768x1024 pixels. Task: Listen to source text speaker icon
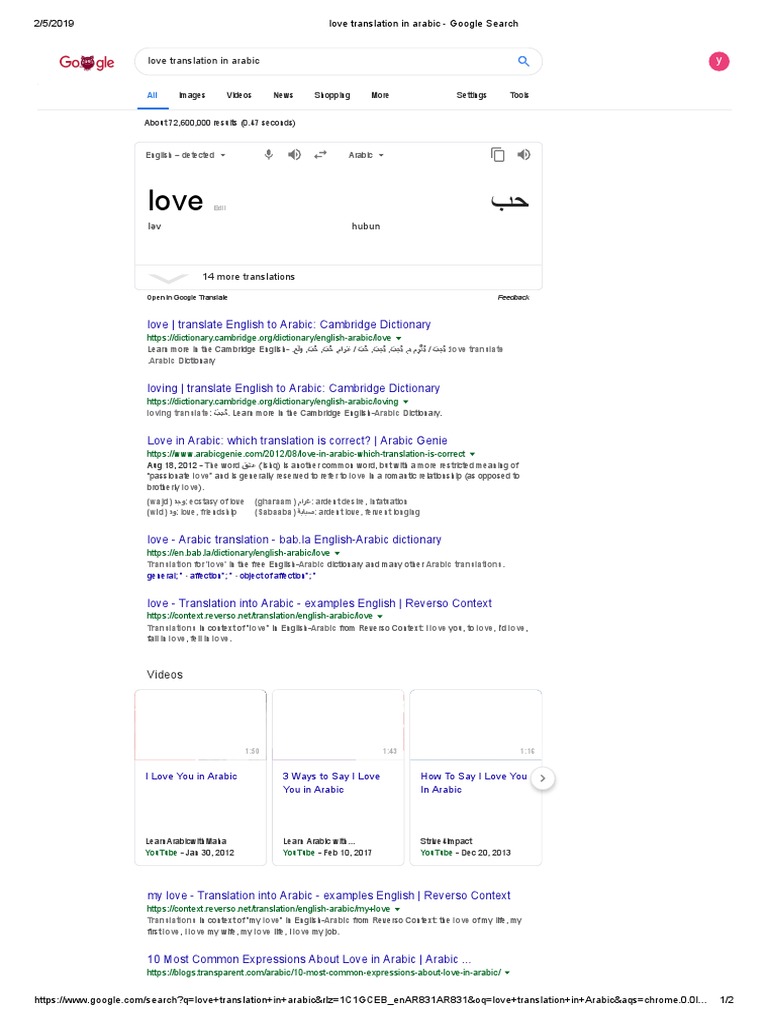(295, 155)
